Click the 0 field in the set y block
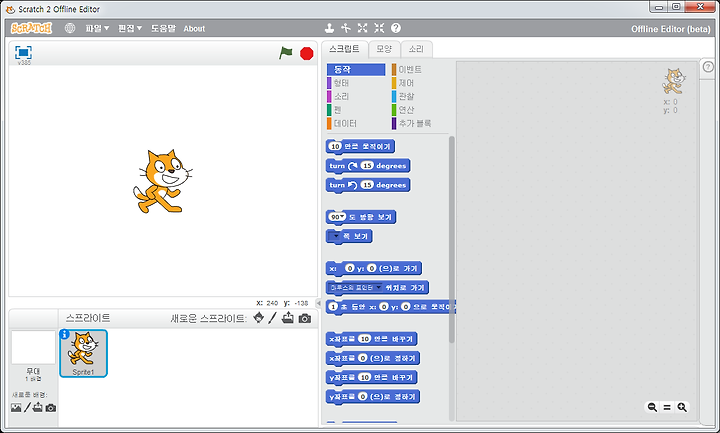 pyautogui.click(x=363, y=396)
